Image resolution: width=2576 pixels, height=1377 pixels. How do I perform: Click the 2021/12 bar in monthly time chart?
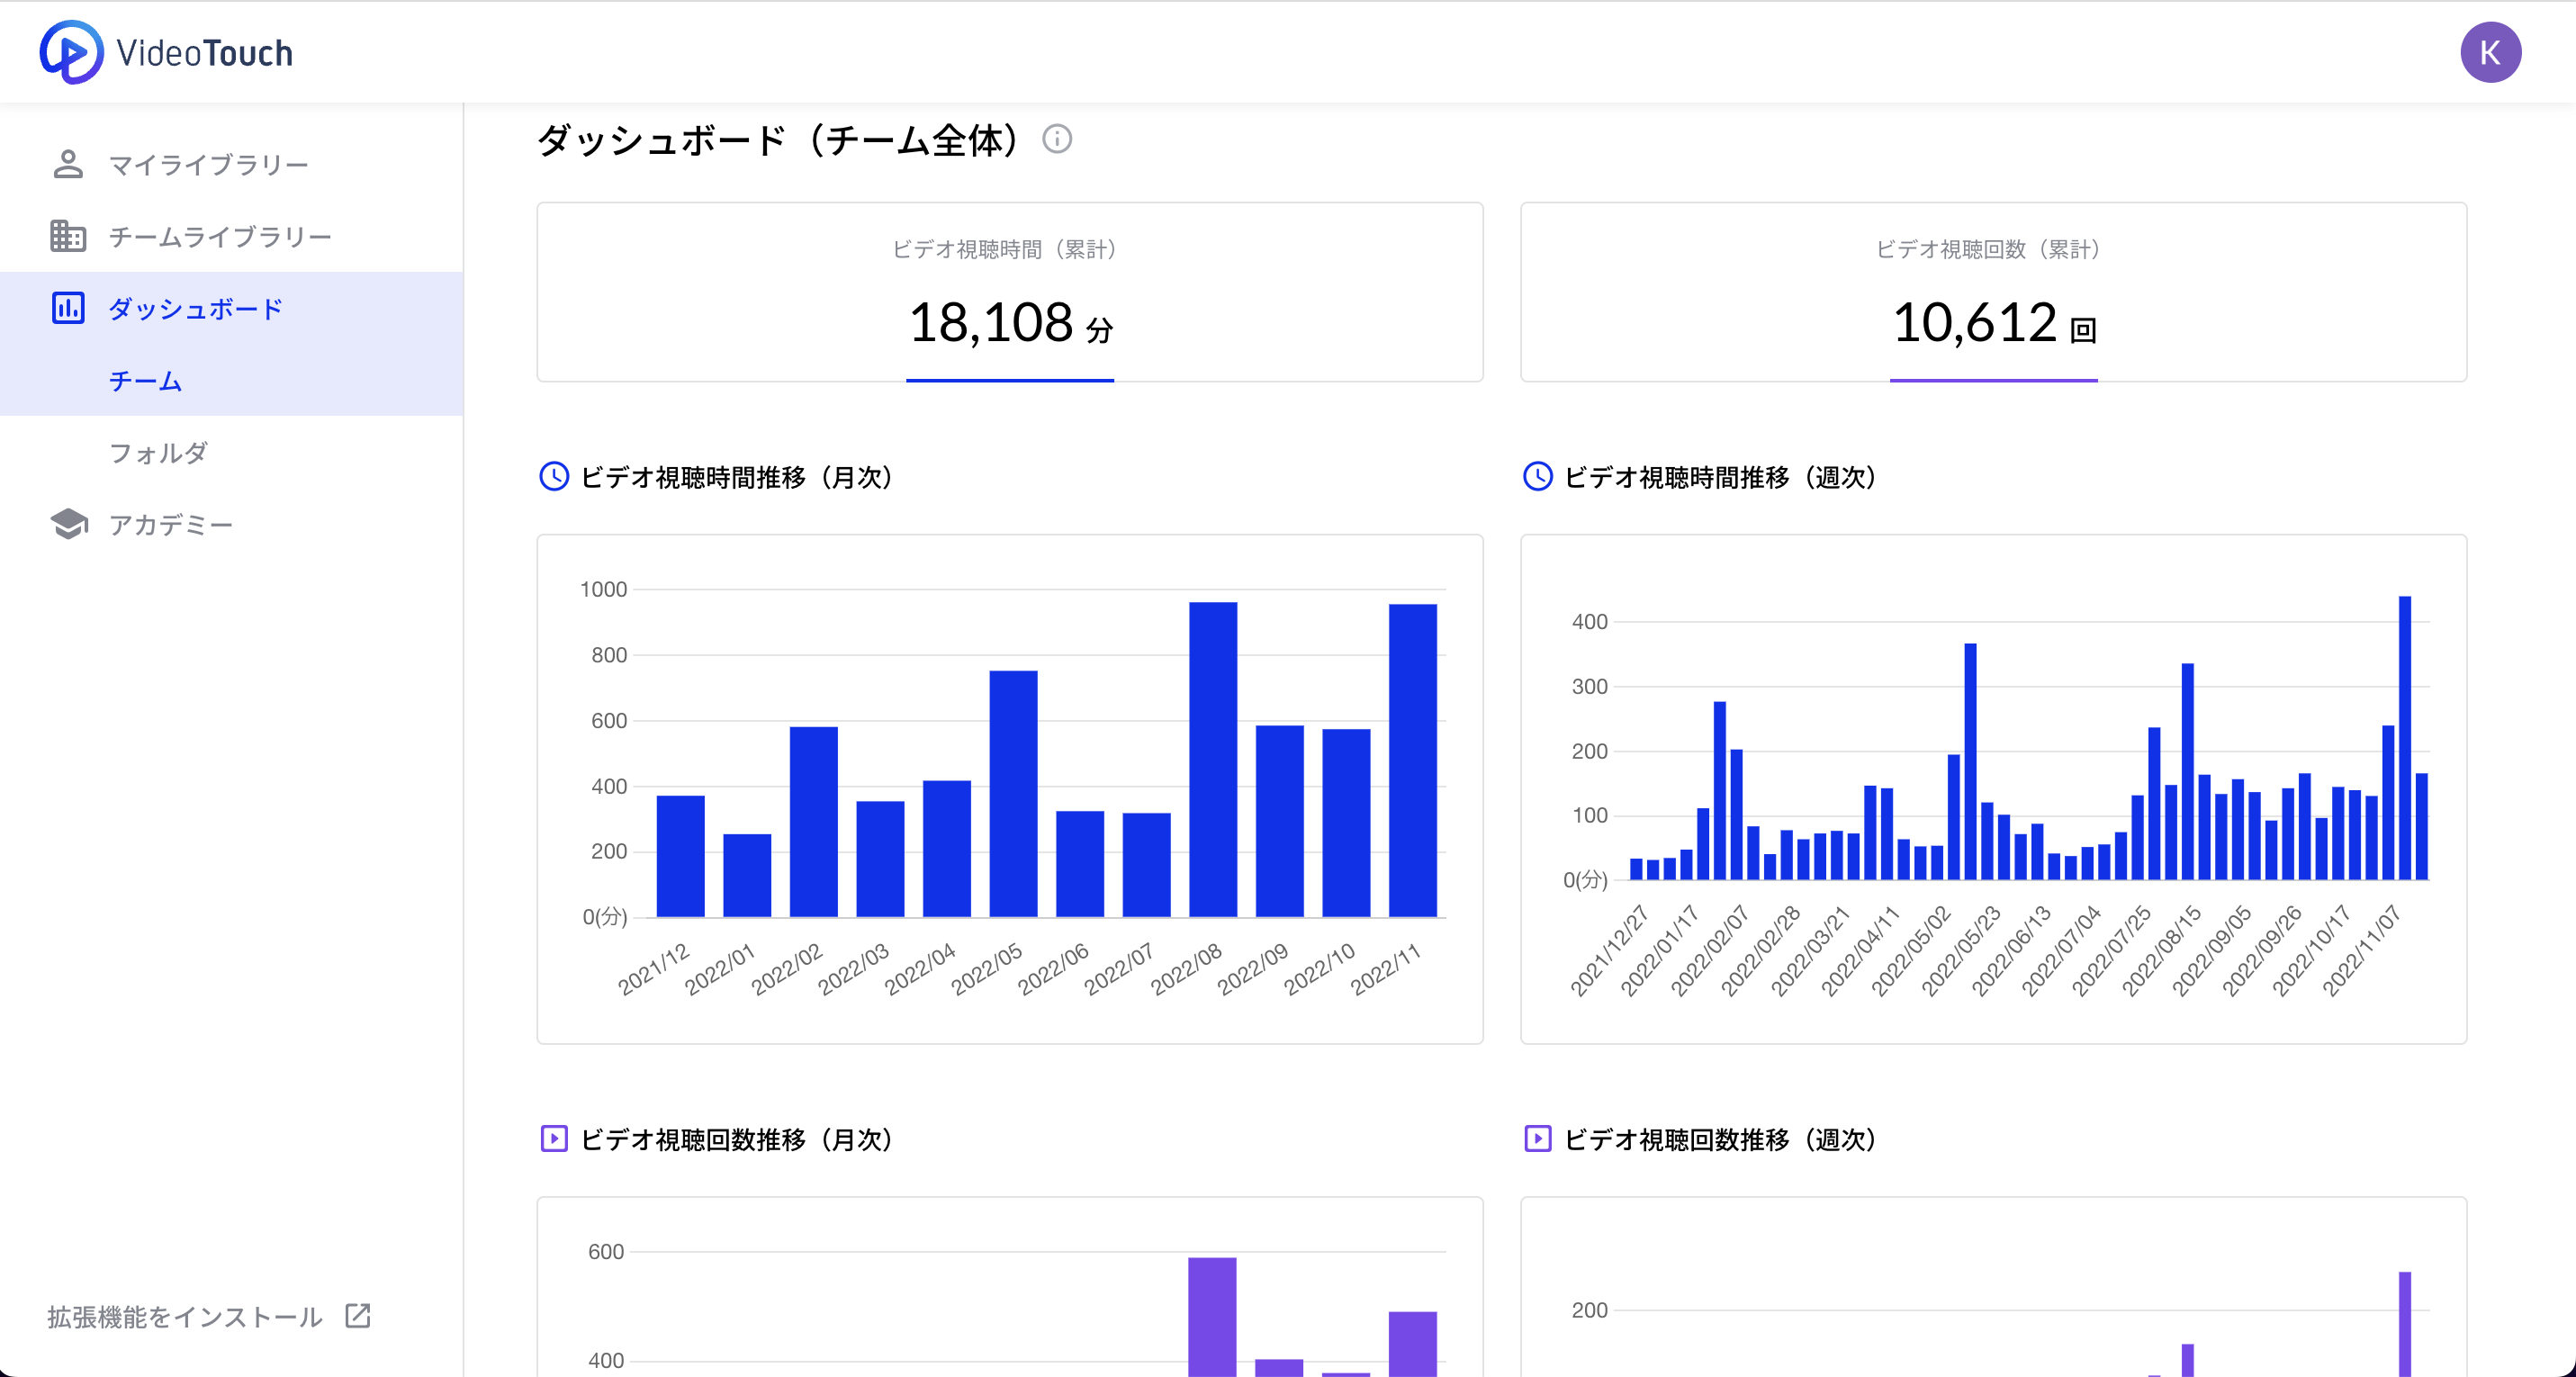[680, 856]
